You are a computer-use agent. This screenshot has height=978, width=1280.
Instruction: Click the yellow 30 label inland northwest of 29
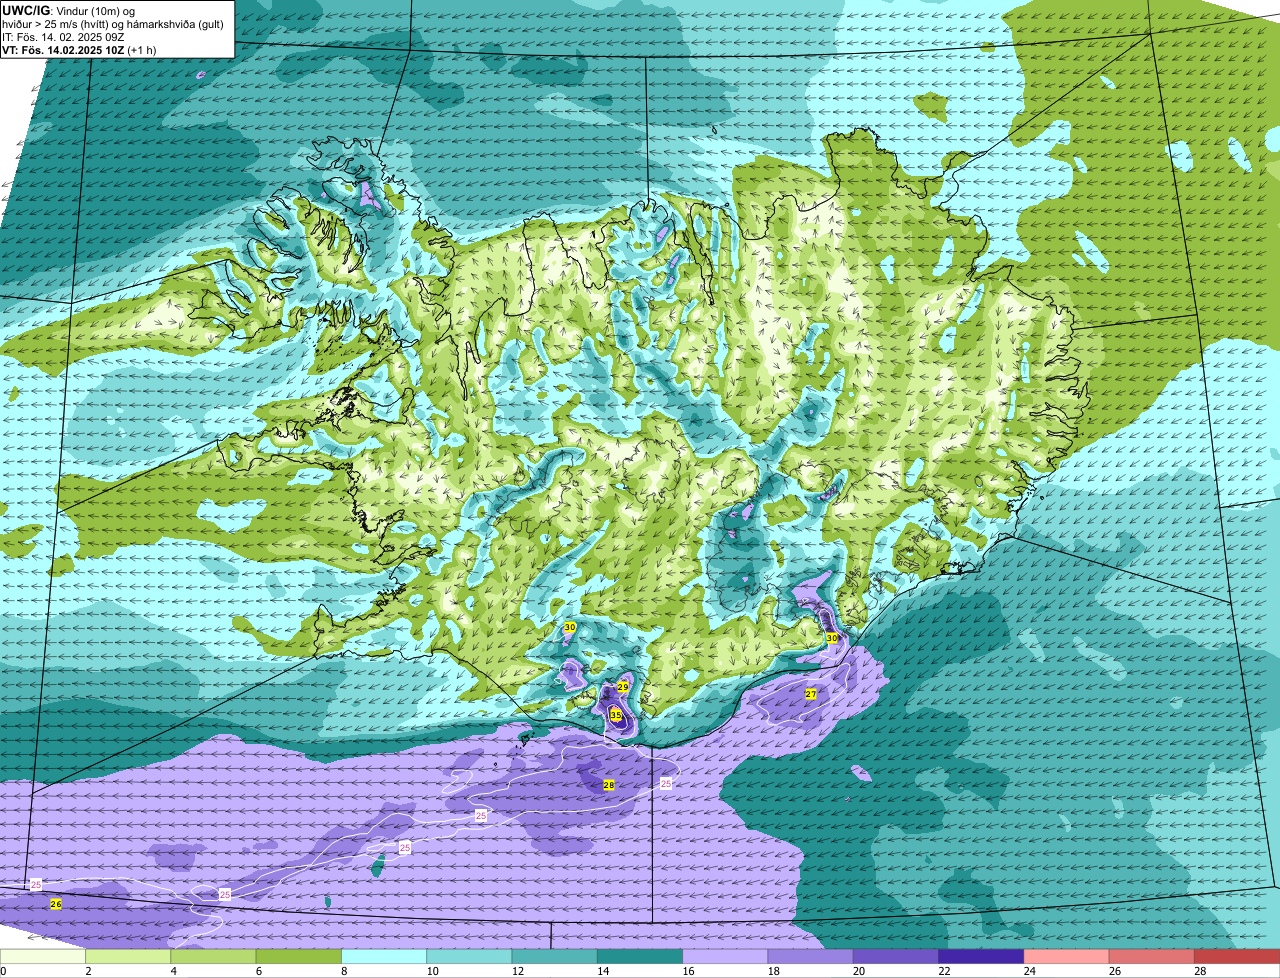click(x=570, y=627)
